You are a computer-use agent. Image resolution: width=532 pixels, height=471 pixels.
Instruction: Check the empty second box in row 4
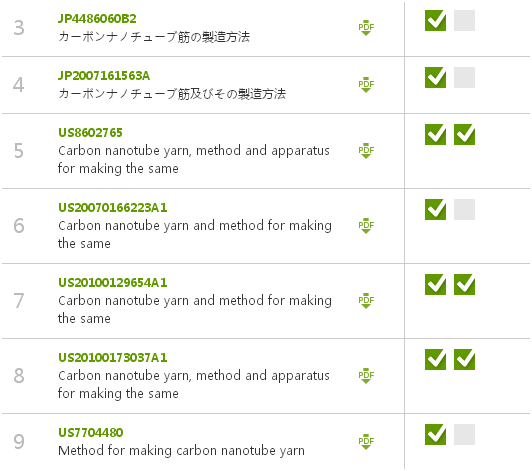pyautogui.click(x=464, y=77)
